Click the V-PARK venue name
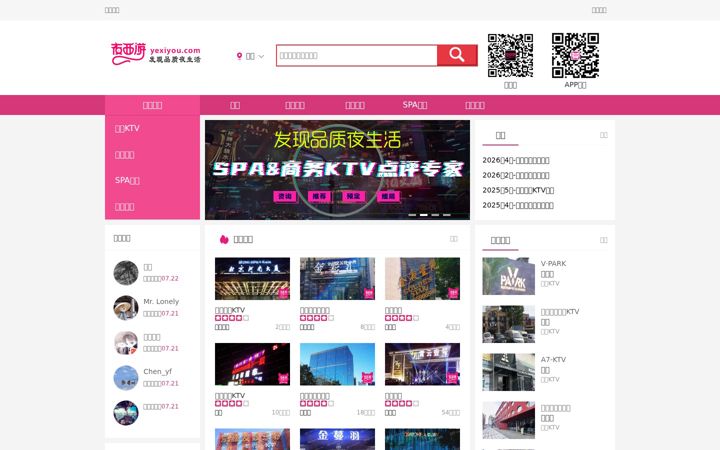Viewport: 720px width, 450px height. (x=553, y=264)
